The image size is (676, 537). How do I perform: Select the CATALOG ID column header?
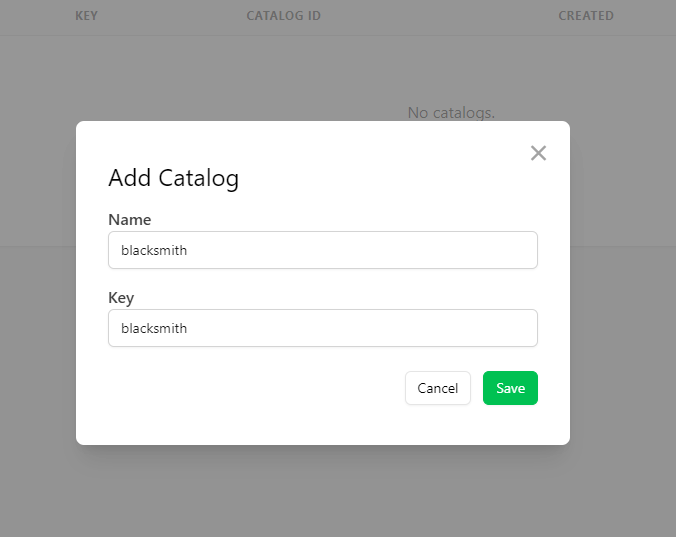[283, 16]
